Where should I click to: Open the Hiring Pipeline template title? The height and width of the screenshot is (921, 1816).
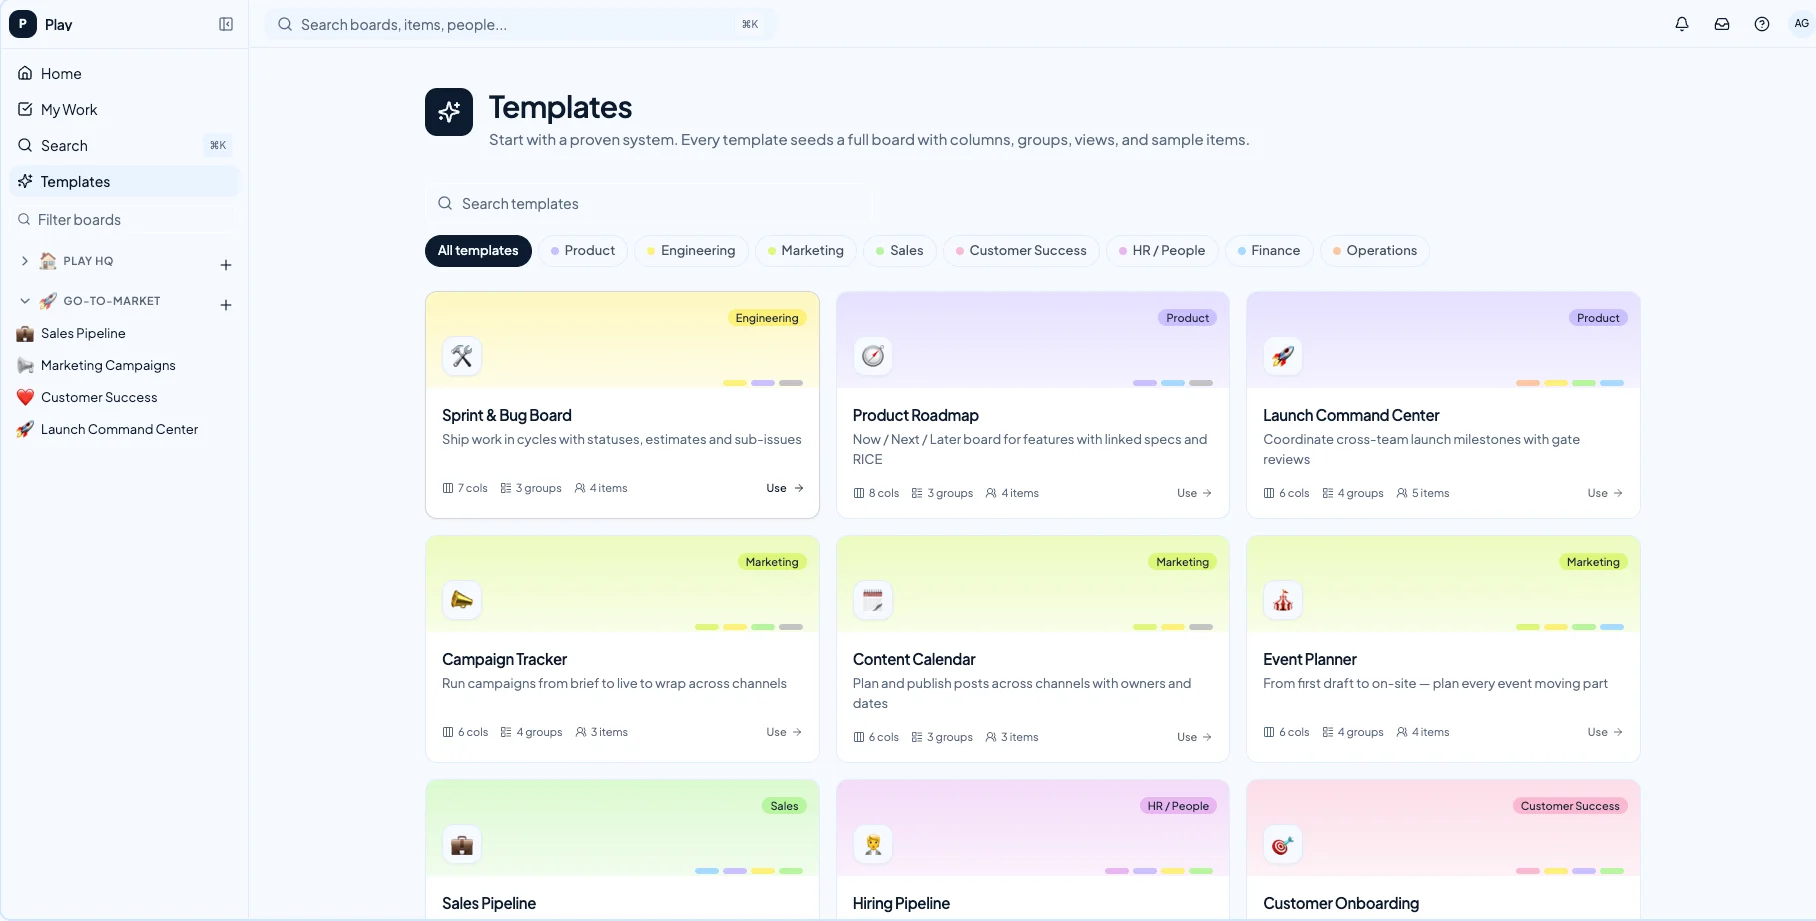click(901, 903)
